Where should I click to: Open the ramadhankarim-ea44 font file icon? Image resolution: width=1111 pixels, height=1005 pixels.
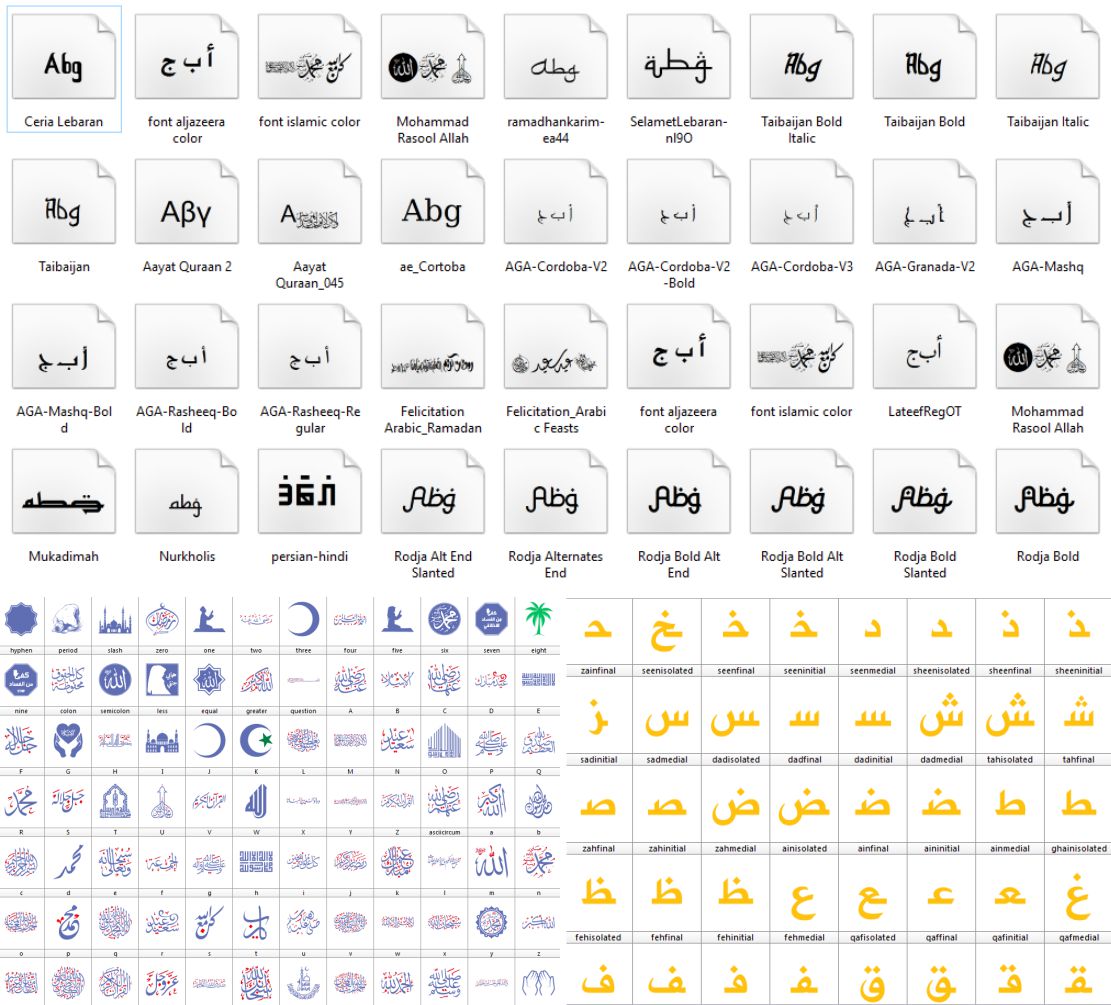pos(556,58)
